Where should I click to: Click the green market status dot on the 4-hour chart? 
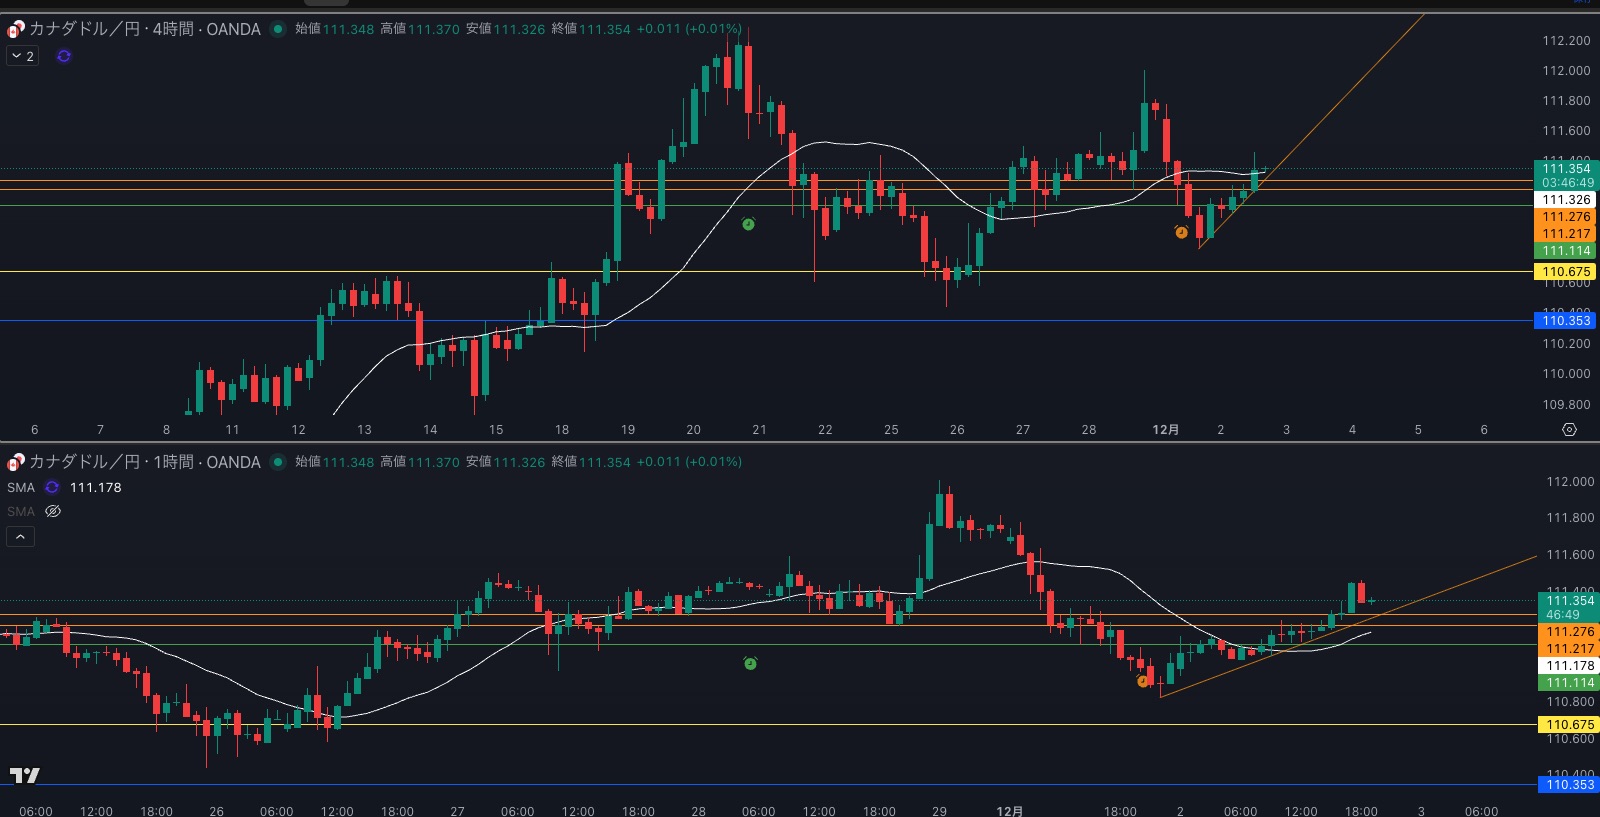tap(278, 29)
